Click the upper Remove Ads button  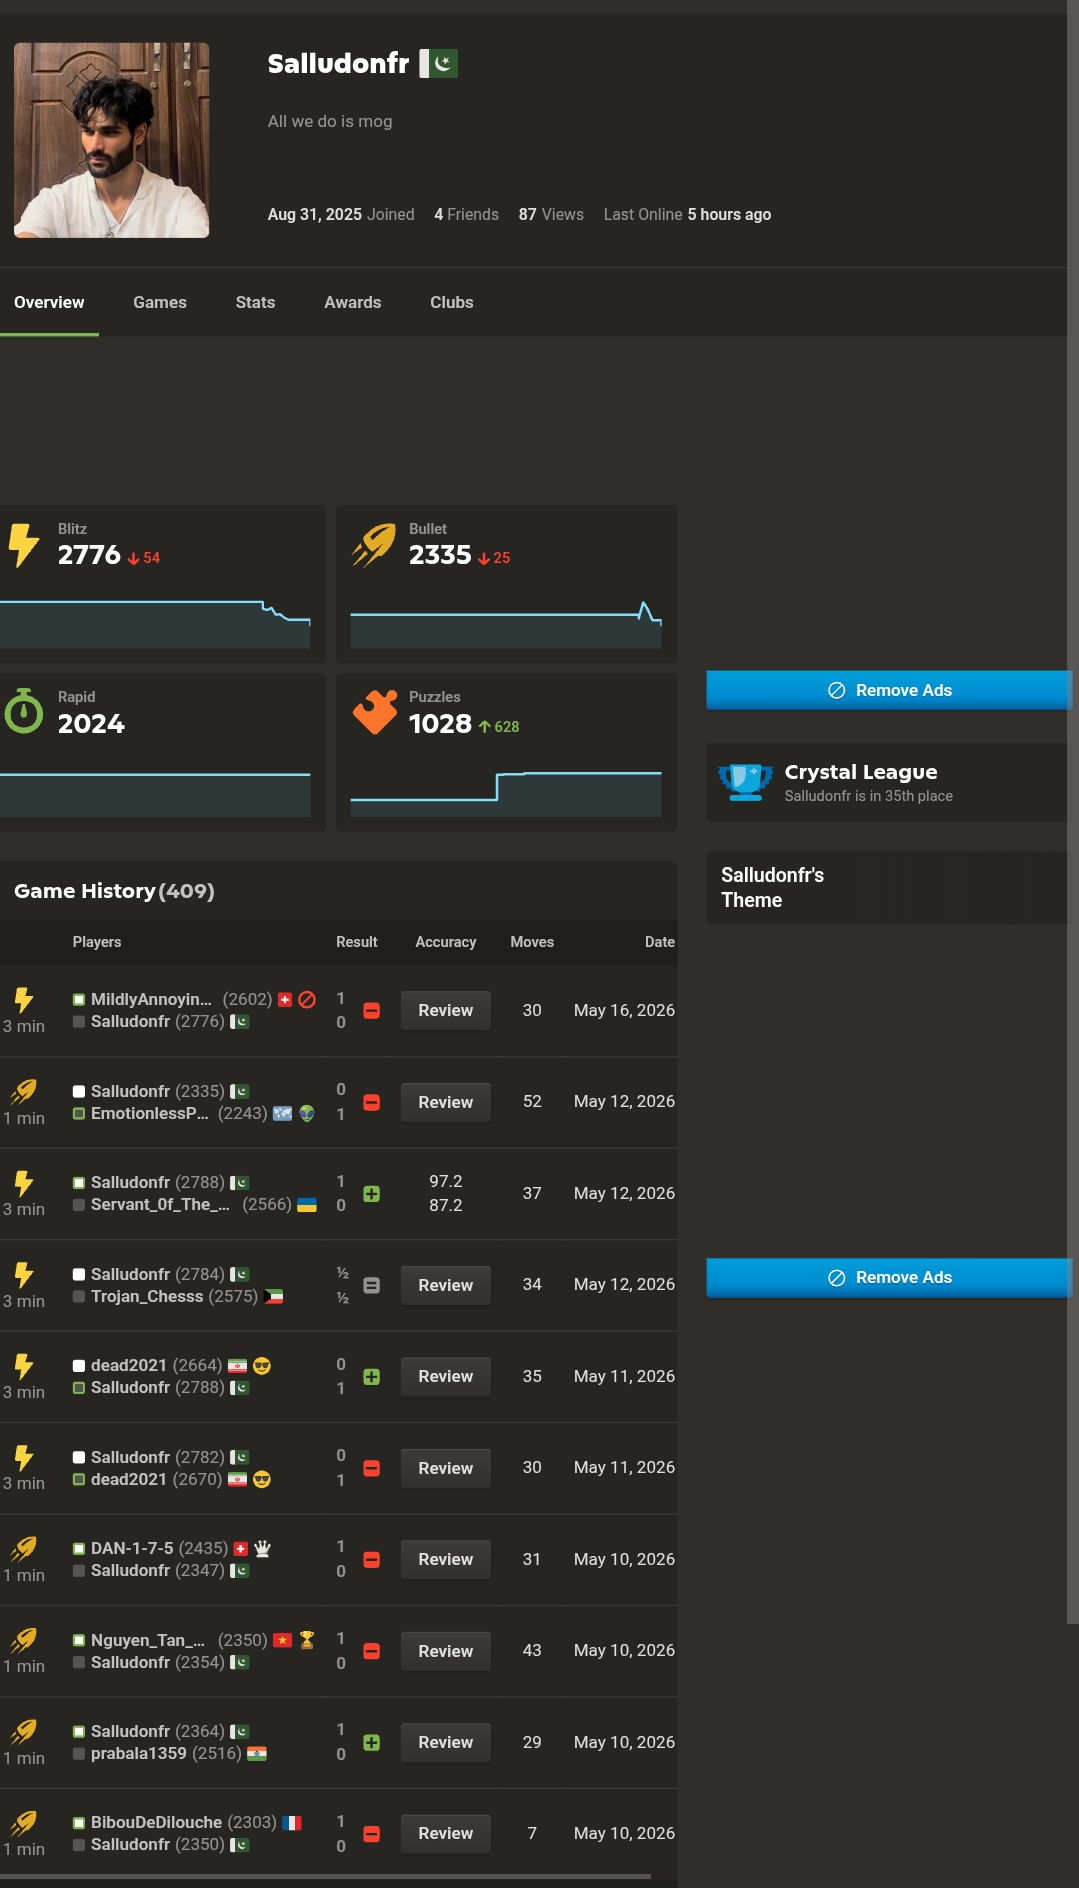(888, 690)
